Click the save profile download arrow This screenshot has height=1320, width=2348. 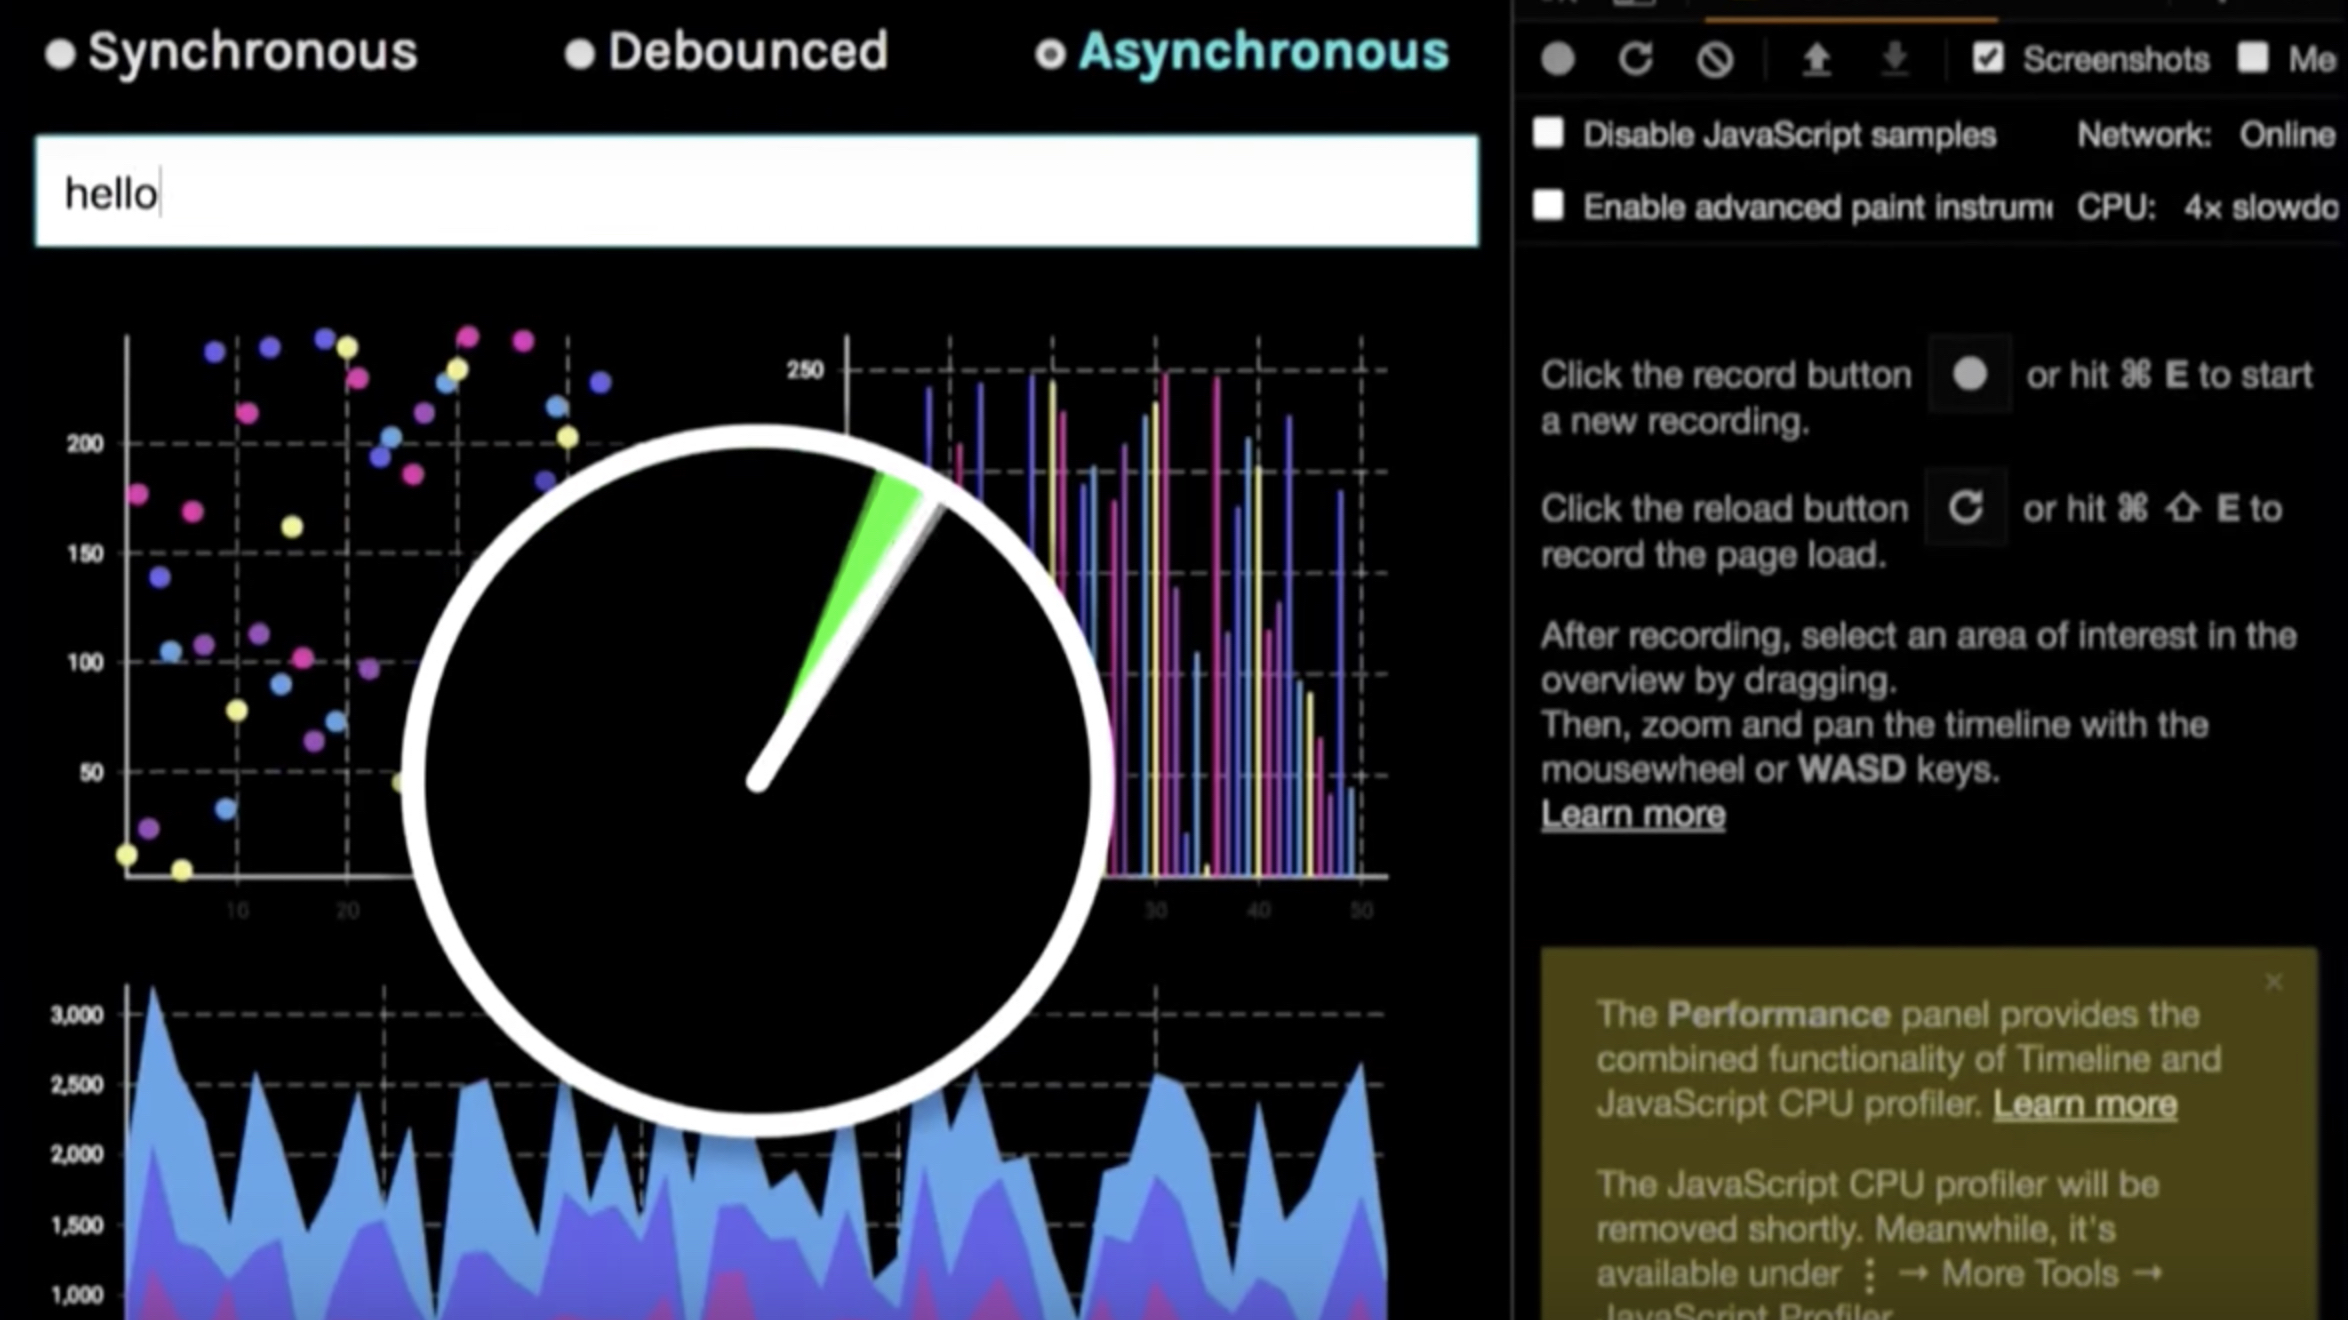click(1894, 60)
